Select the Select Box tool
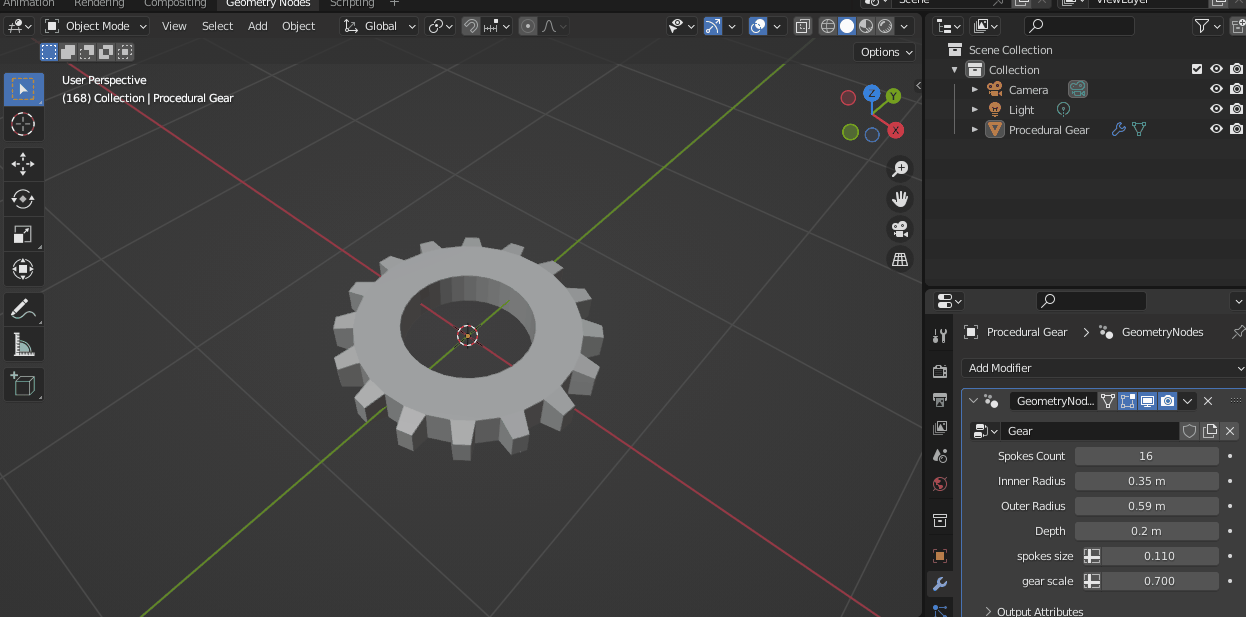The width and height of the screenshot is (1246, 617). click(x=23, y=89)
